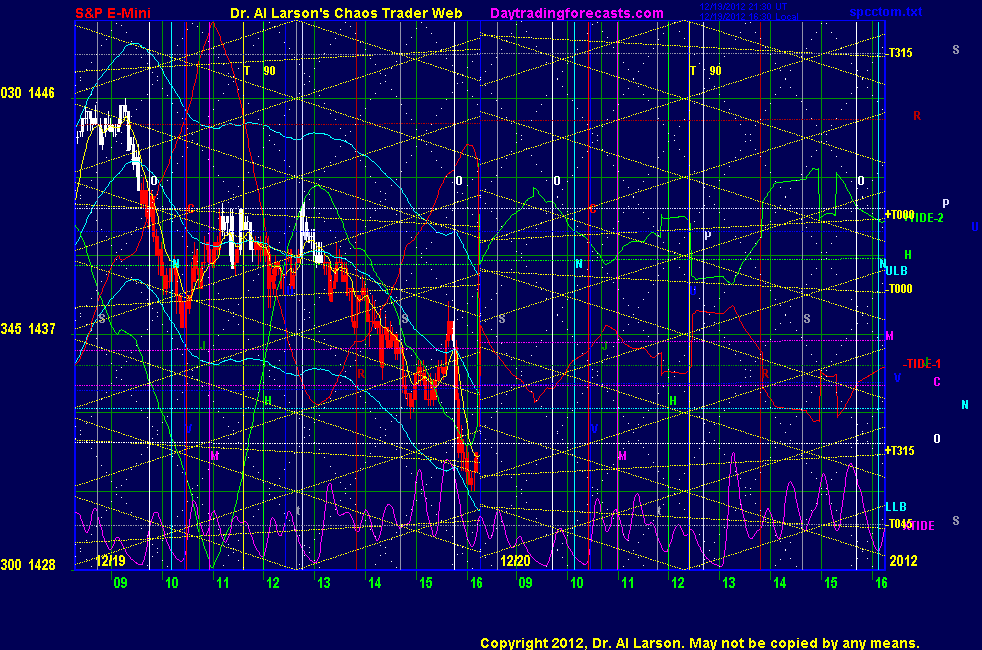
Task: Click the cyan "LLB" band label
Action: point(896,507)
